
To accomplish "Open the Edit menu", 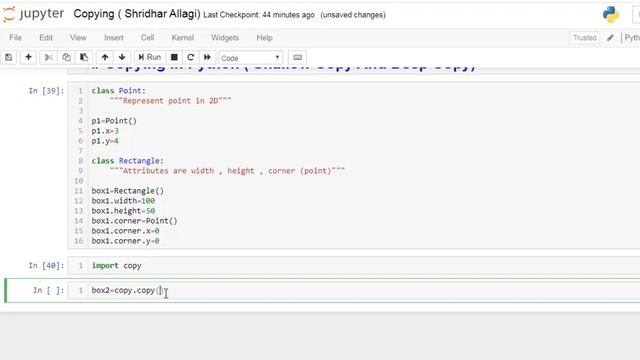I will 46,38.
